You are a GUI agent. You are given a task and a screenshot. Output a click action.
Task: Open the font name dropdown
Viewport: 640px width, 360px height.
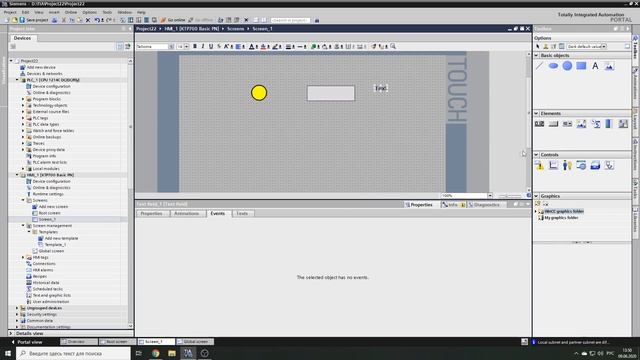[171, 47]
